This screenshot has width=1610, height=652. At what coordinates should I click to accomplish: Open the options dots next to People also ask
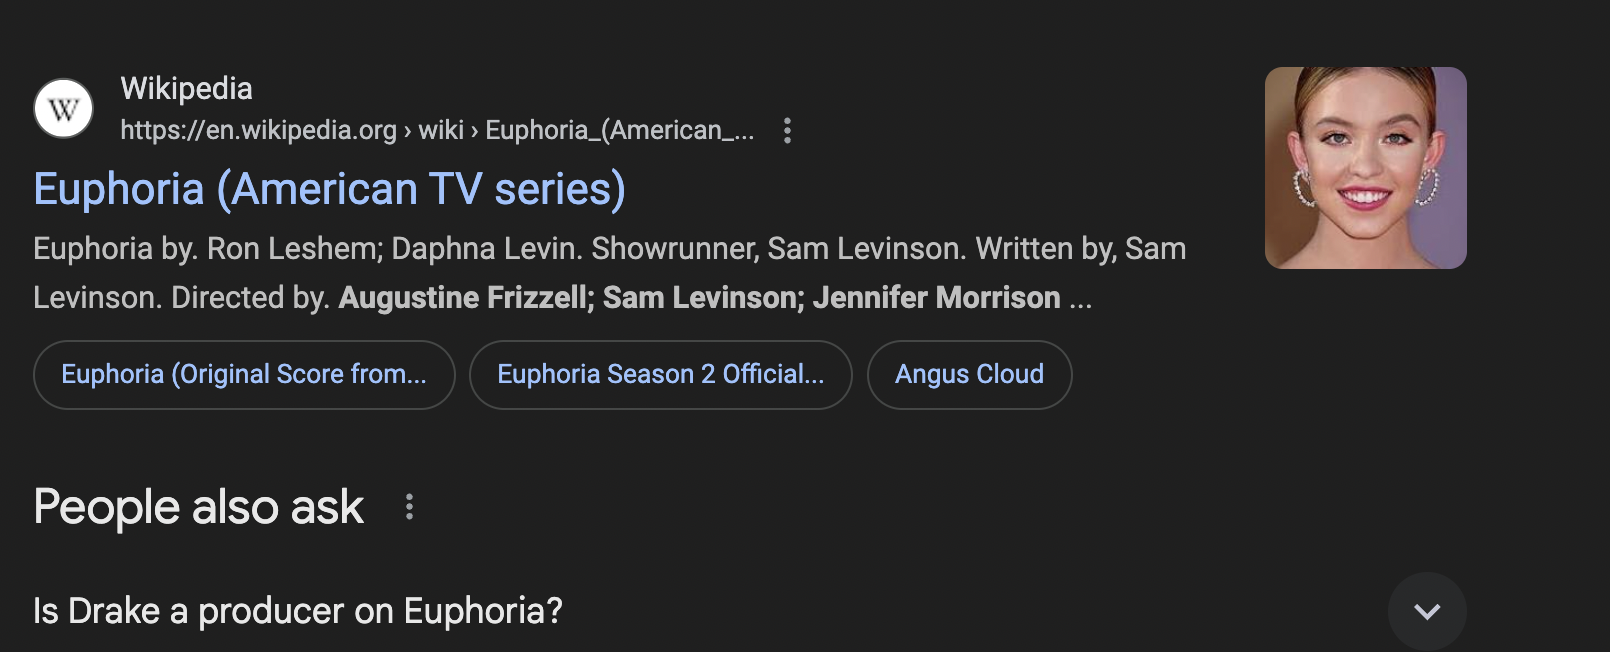pos(409,507)
